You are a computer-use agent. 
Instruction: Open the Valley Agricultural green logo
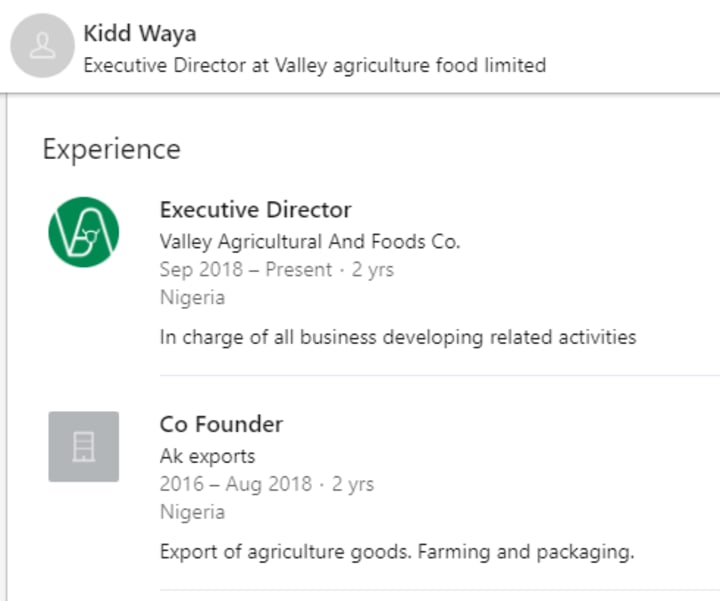click(x=83, y=232)
